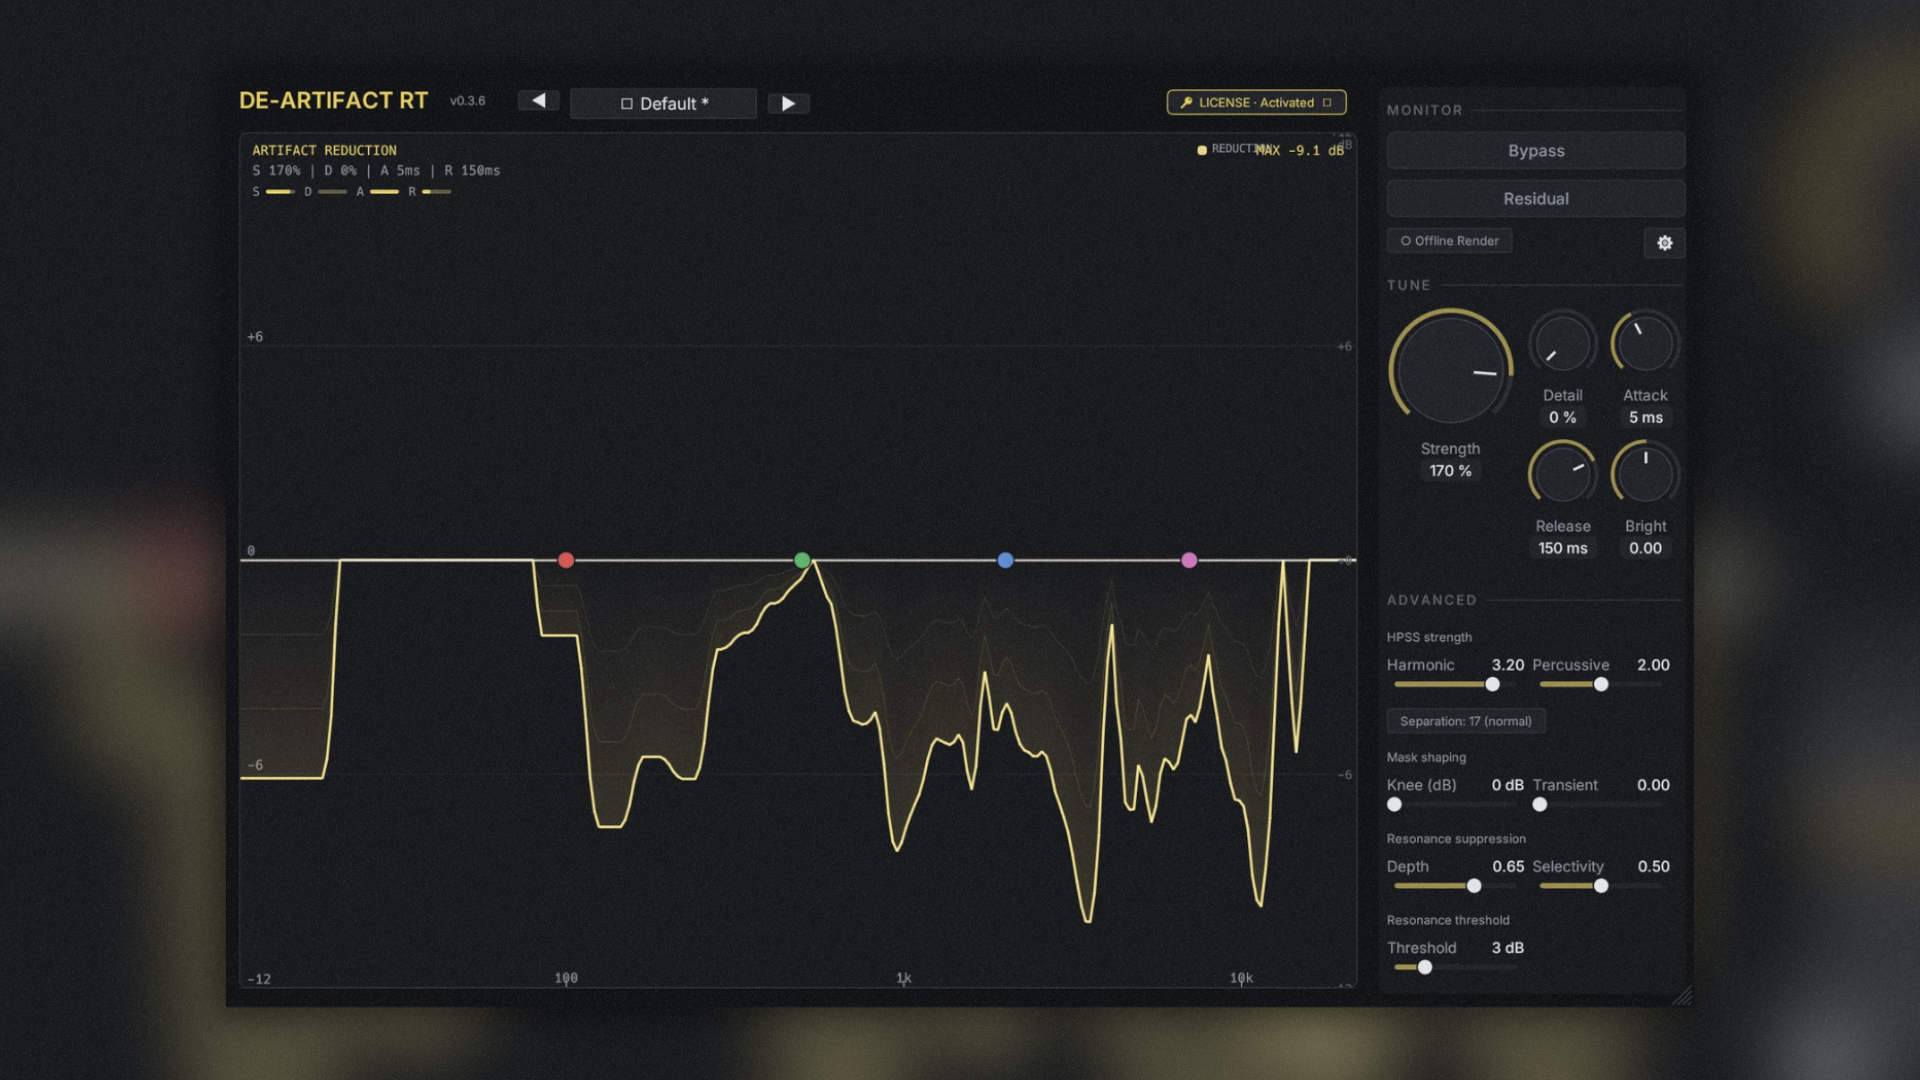
Task: Open settings with the gear icon
Action: tap(1664, 243)
